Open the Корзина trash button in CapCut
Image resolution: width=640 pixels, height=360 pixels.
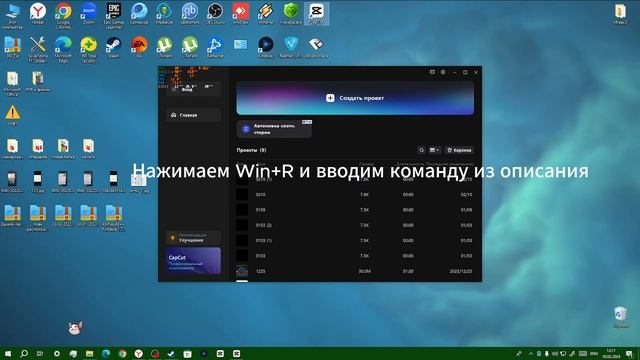[x=459, y=150]
